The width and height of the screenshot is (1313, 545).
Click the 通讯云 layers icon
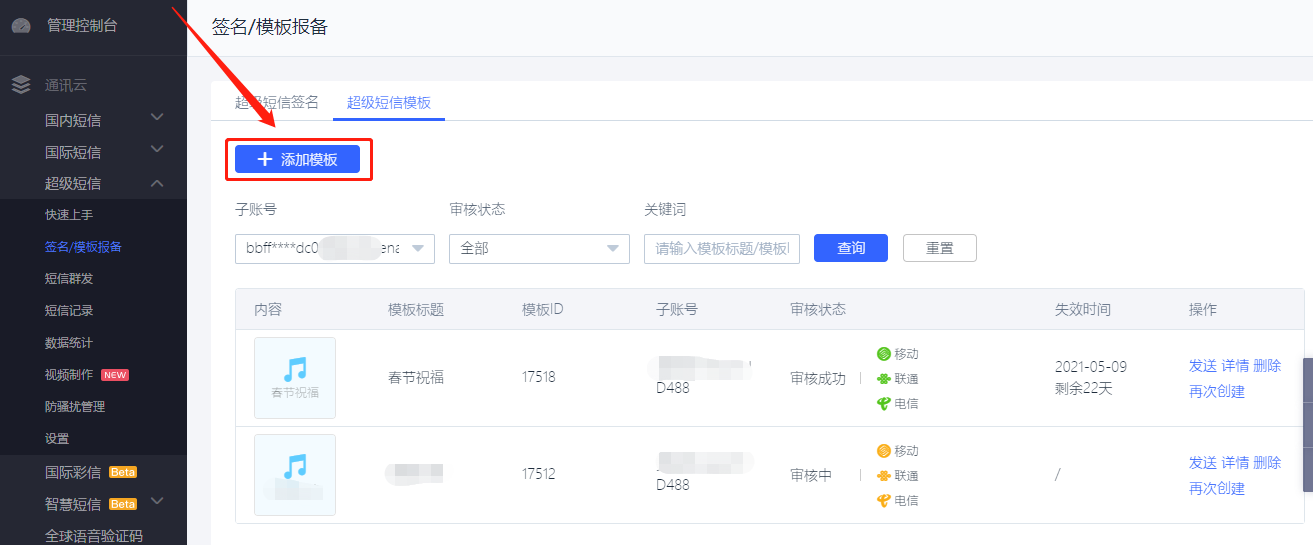(x=21, y=85)
